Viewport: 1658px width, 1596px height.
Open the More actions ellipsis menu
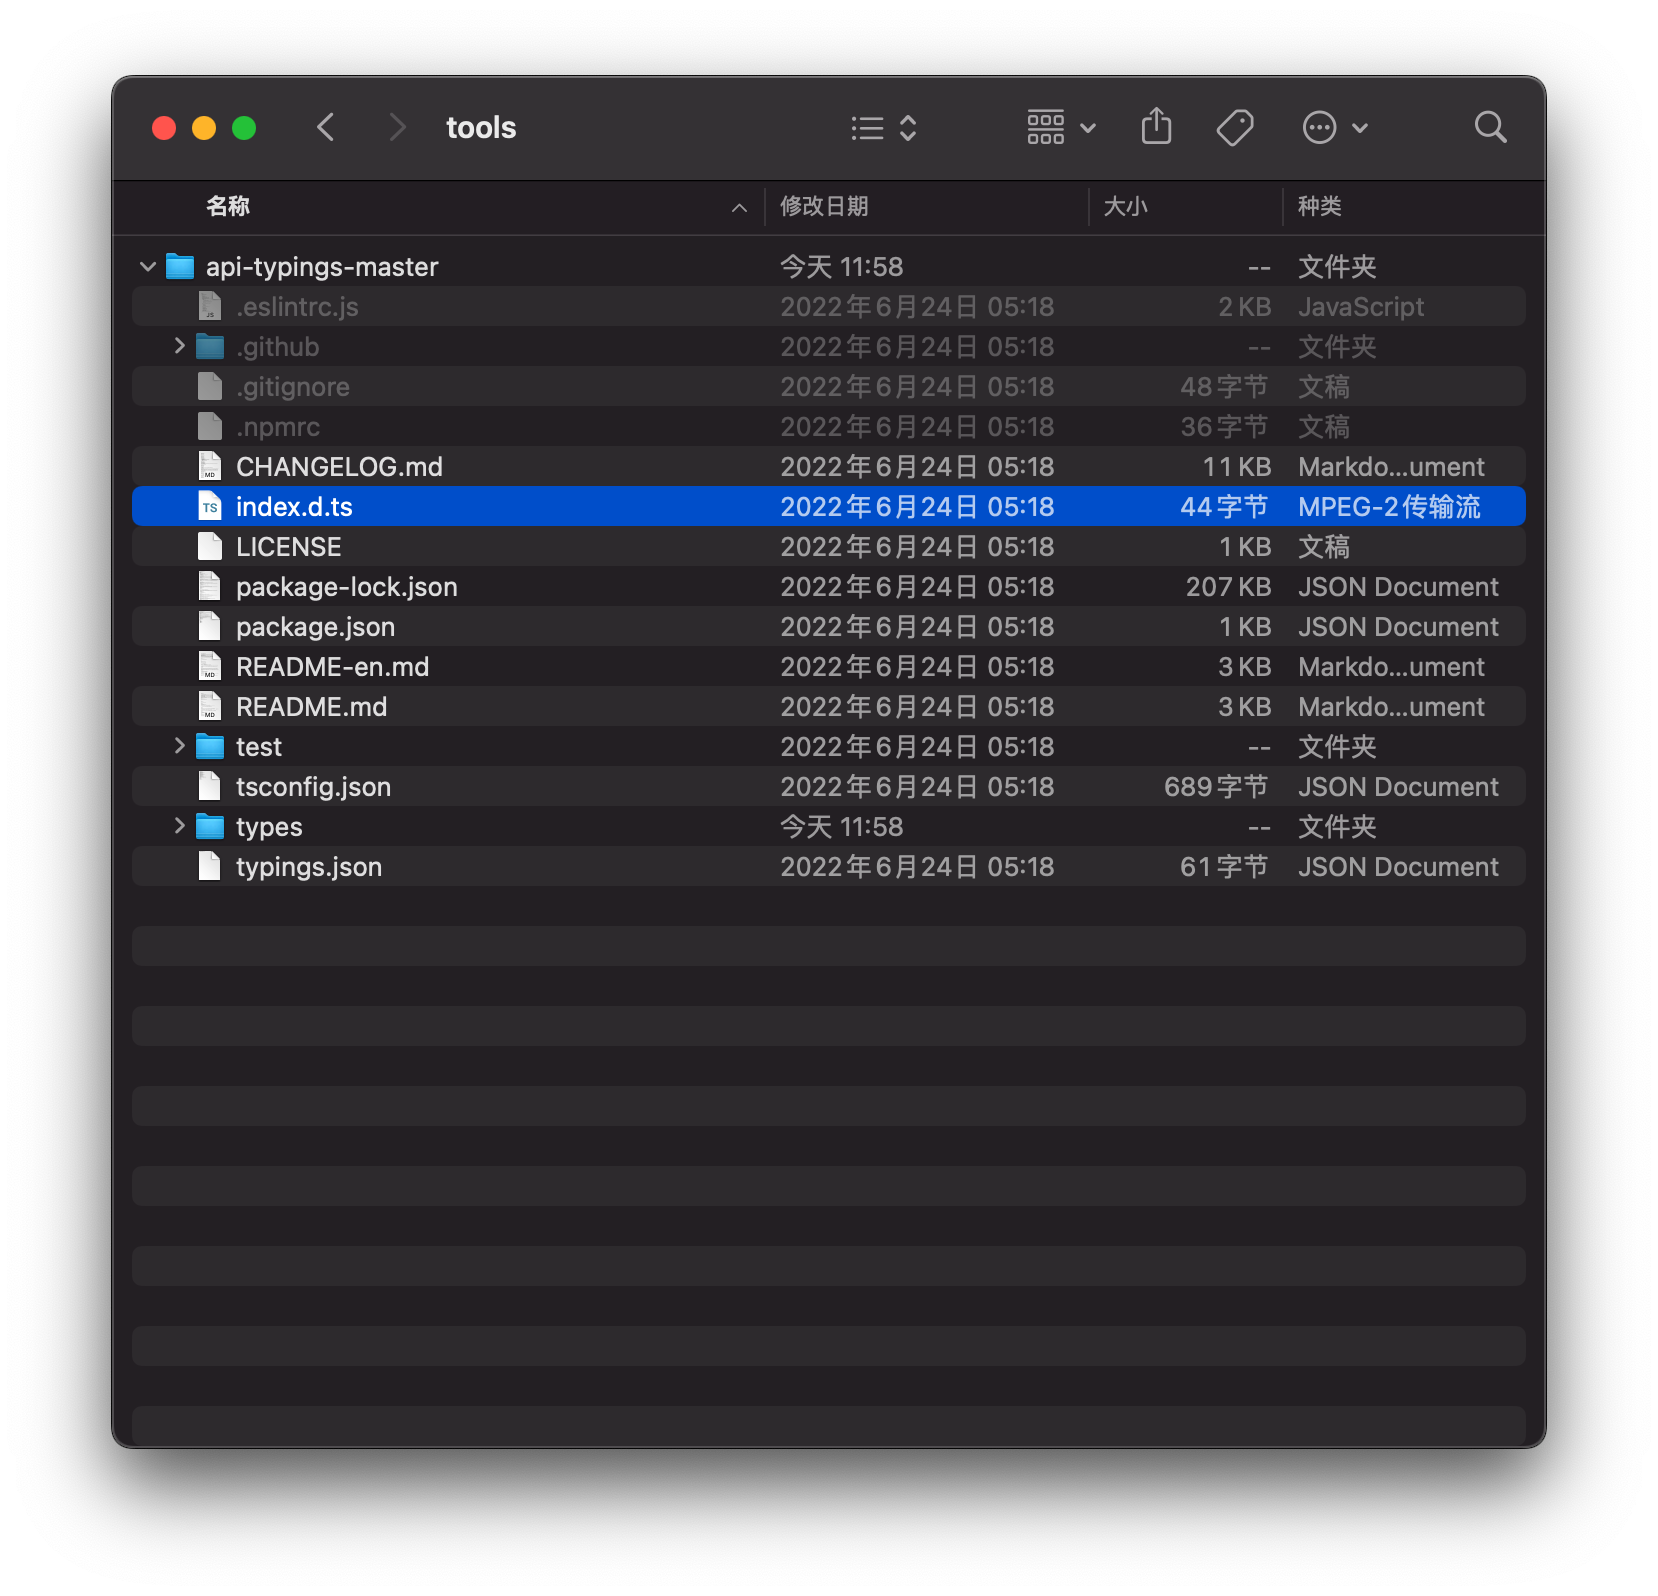[1334, 128]
